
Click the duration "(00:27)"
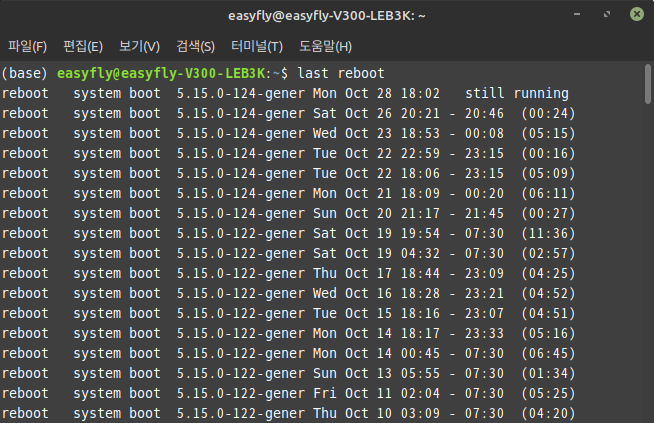[548, 214]
